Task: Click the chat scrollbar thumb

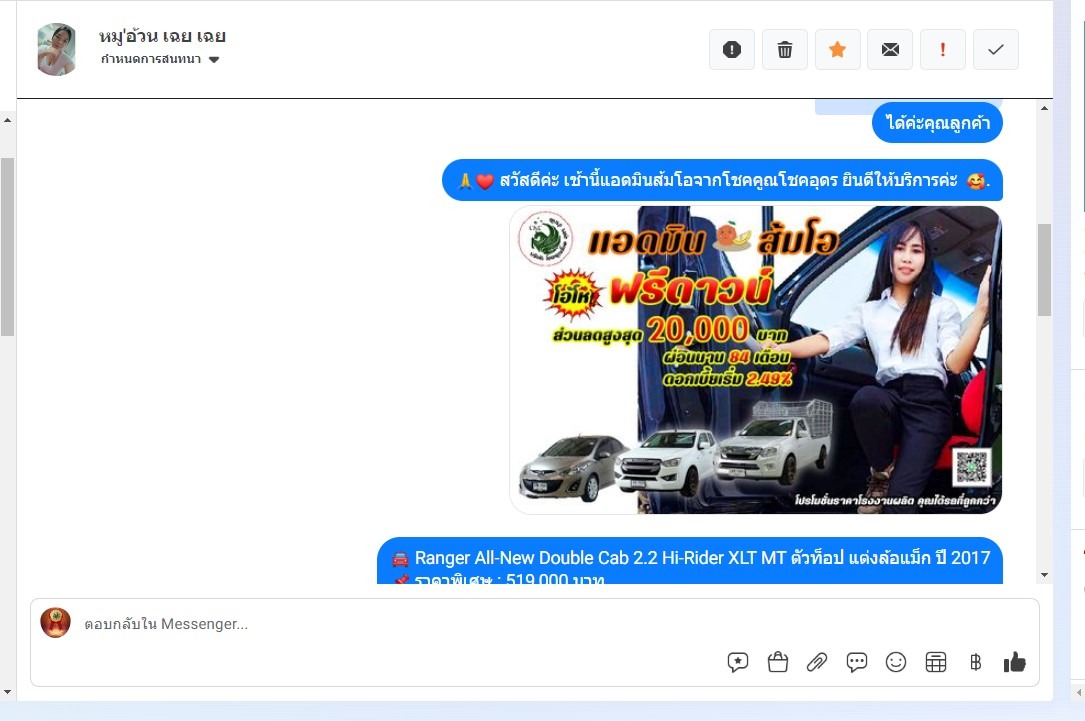Action: click(x=1044, y=270)
